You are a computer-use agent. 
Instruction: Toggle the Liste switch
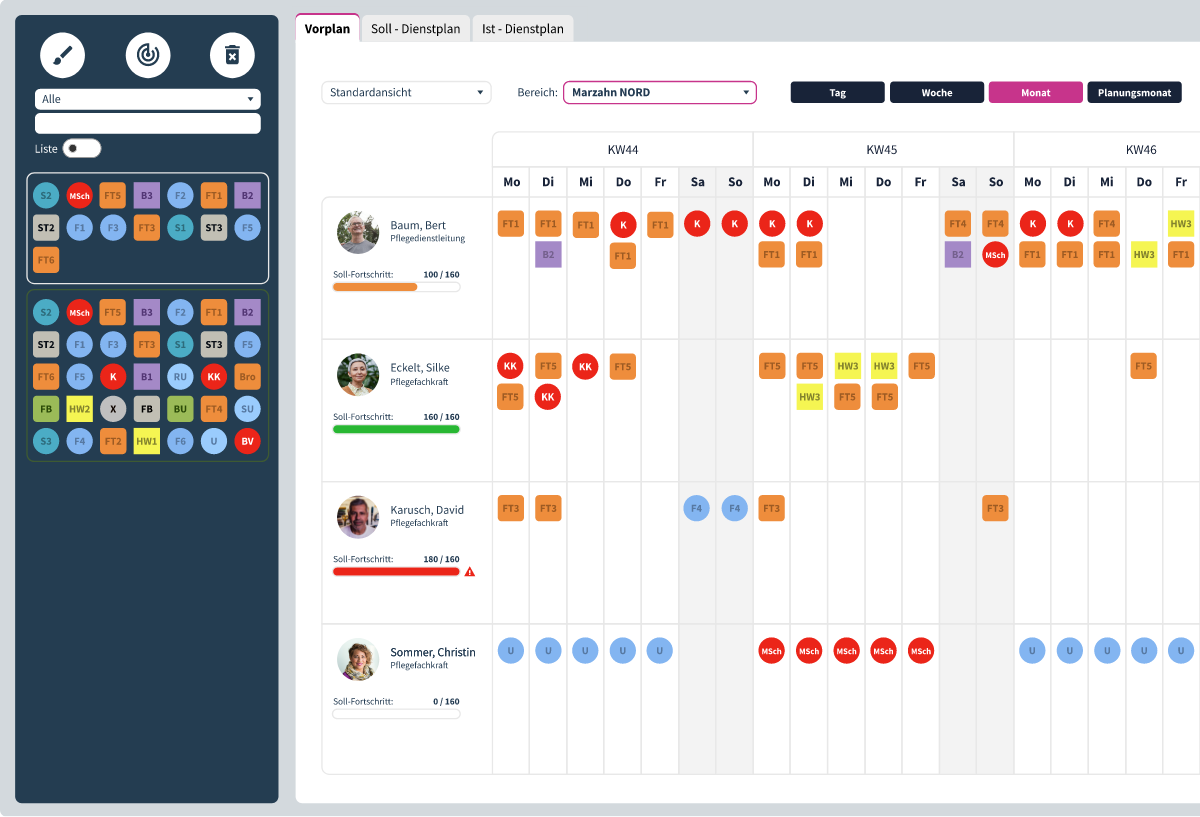tap(82, 149)
